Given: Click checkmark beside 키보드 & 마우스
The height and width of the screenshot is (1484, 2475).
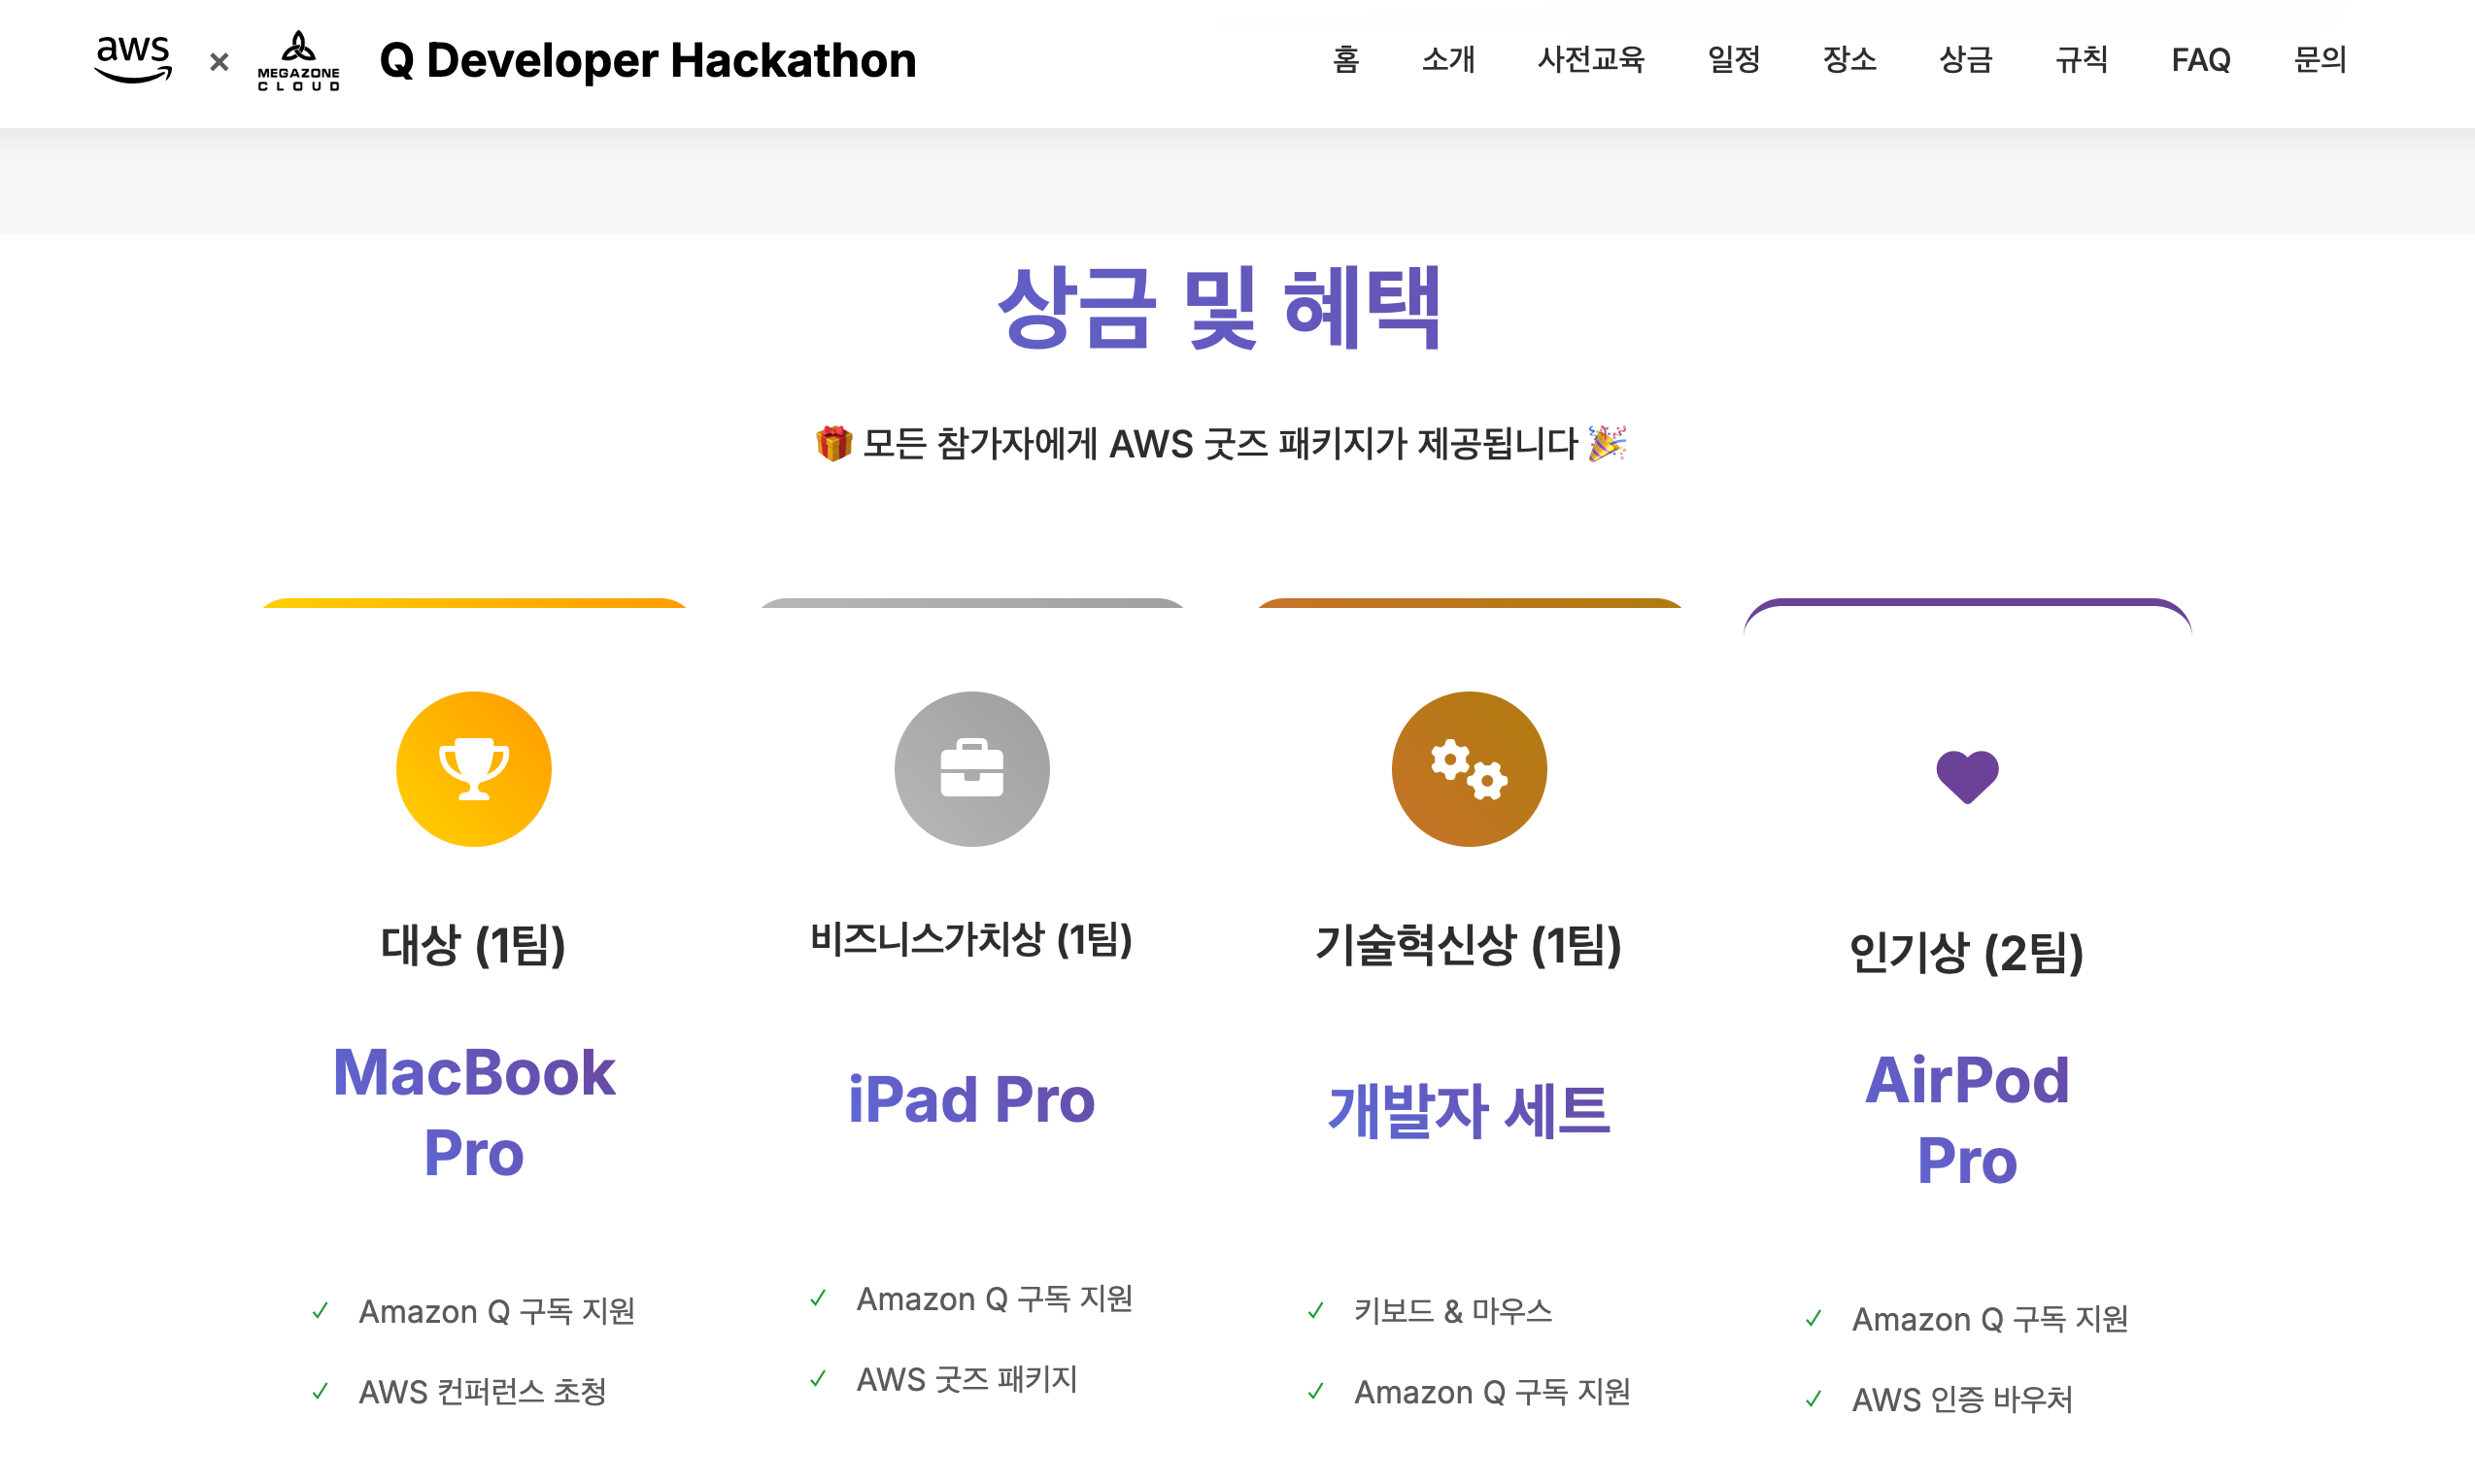Looking at the screenshot, I should [1316, 1310].
